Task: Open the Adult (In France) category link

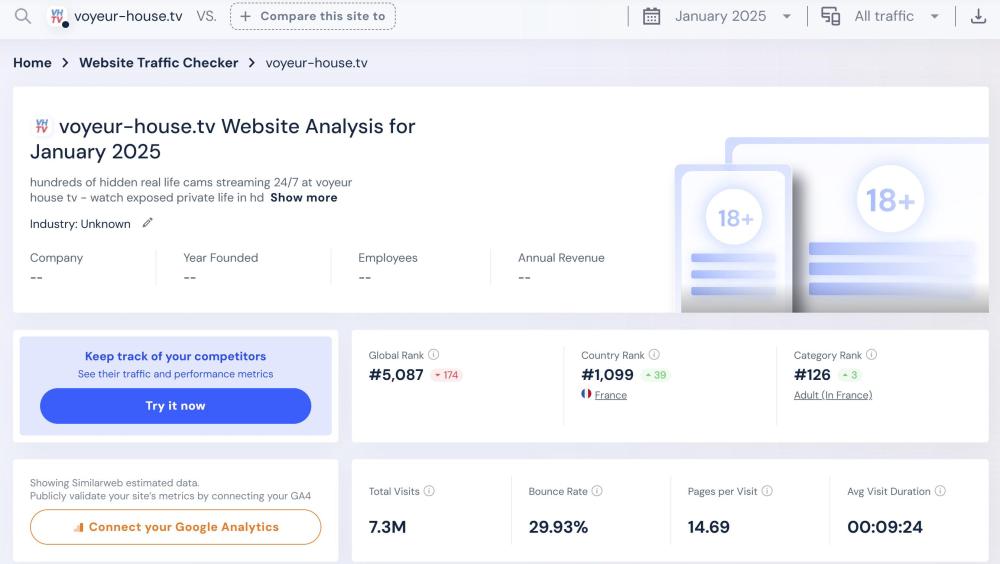Action: tap(832, 395)
